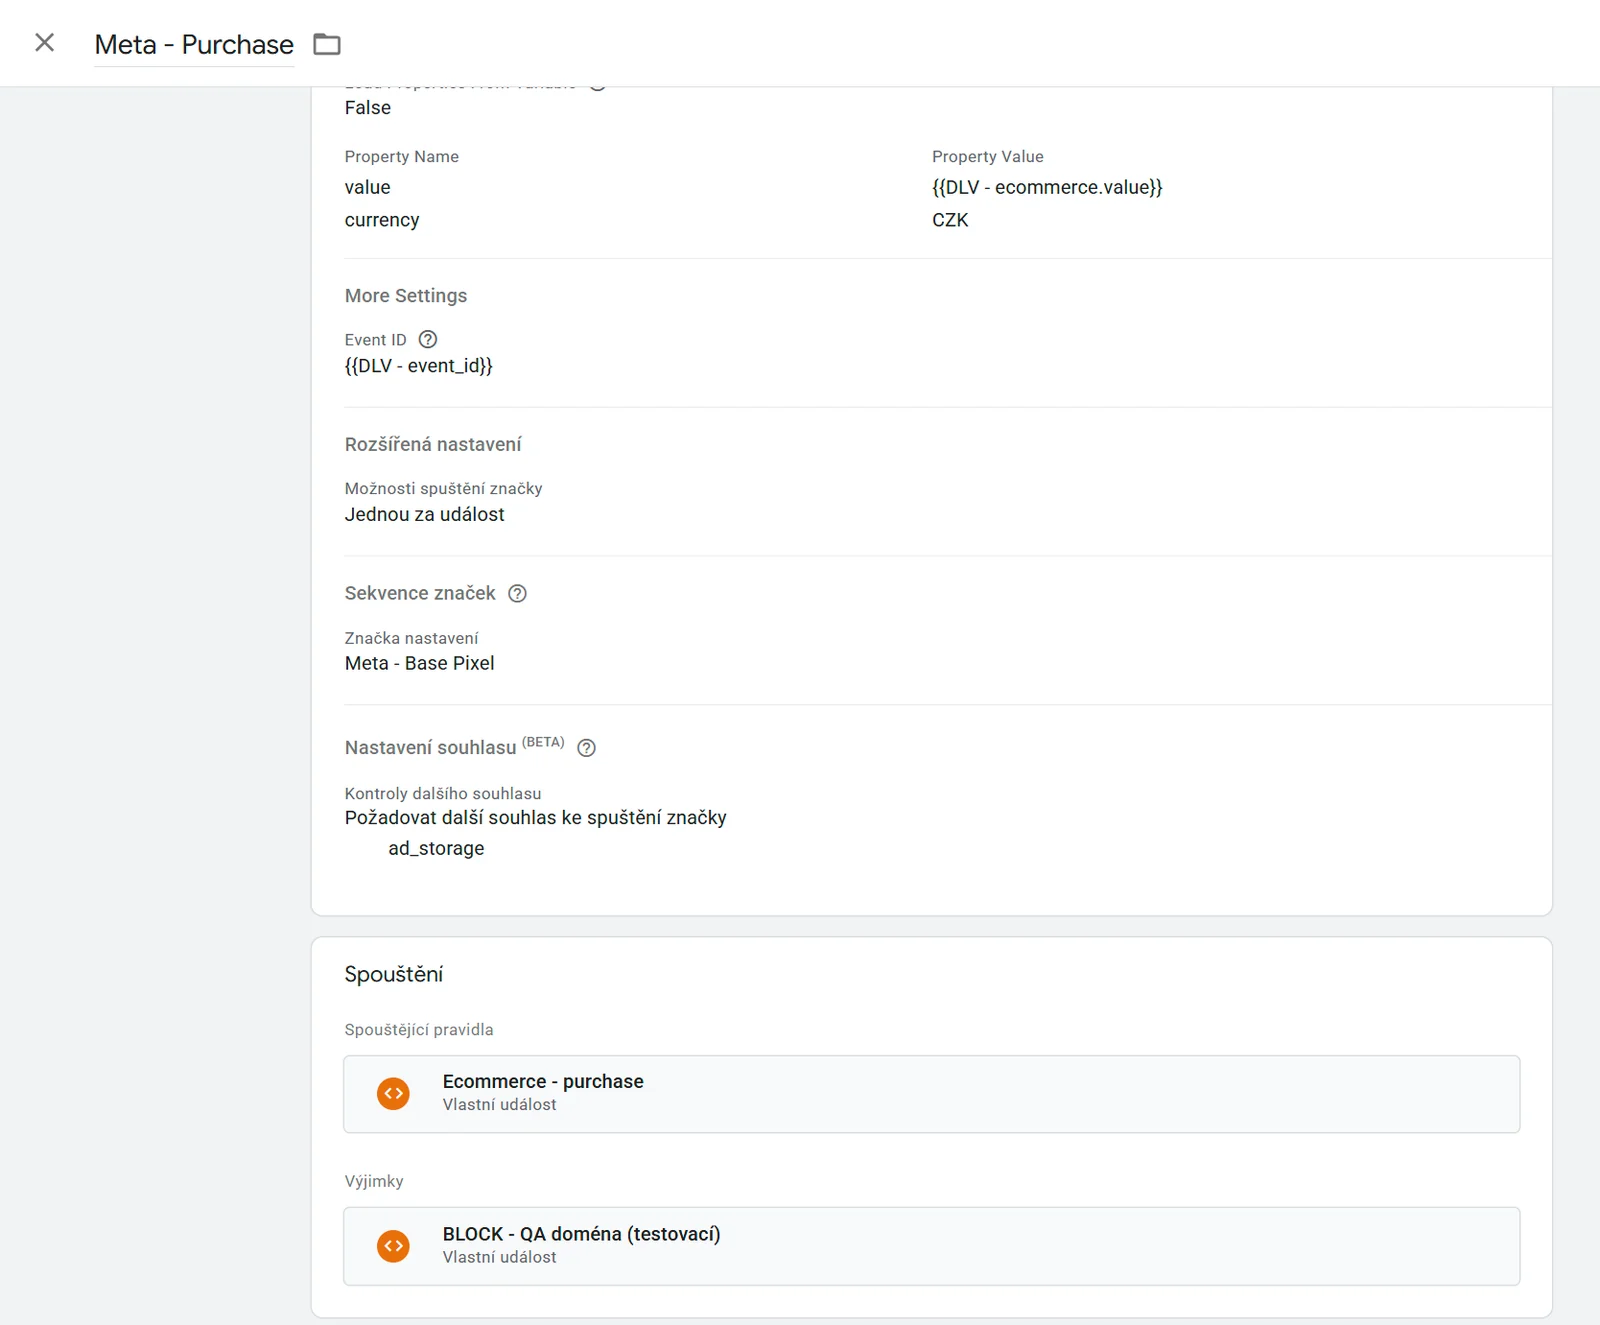Edit the Meta - Purchase tag name
1600x1325 pixels.
coord(194,45)
